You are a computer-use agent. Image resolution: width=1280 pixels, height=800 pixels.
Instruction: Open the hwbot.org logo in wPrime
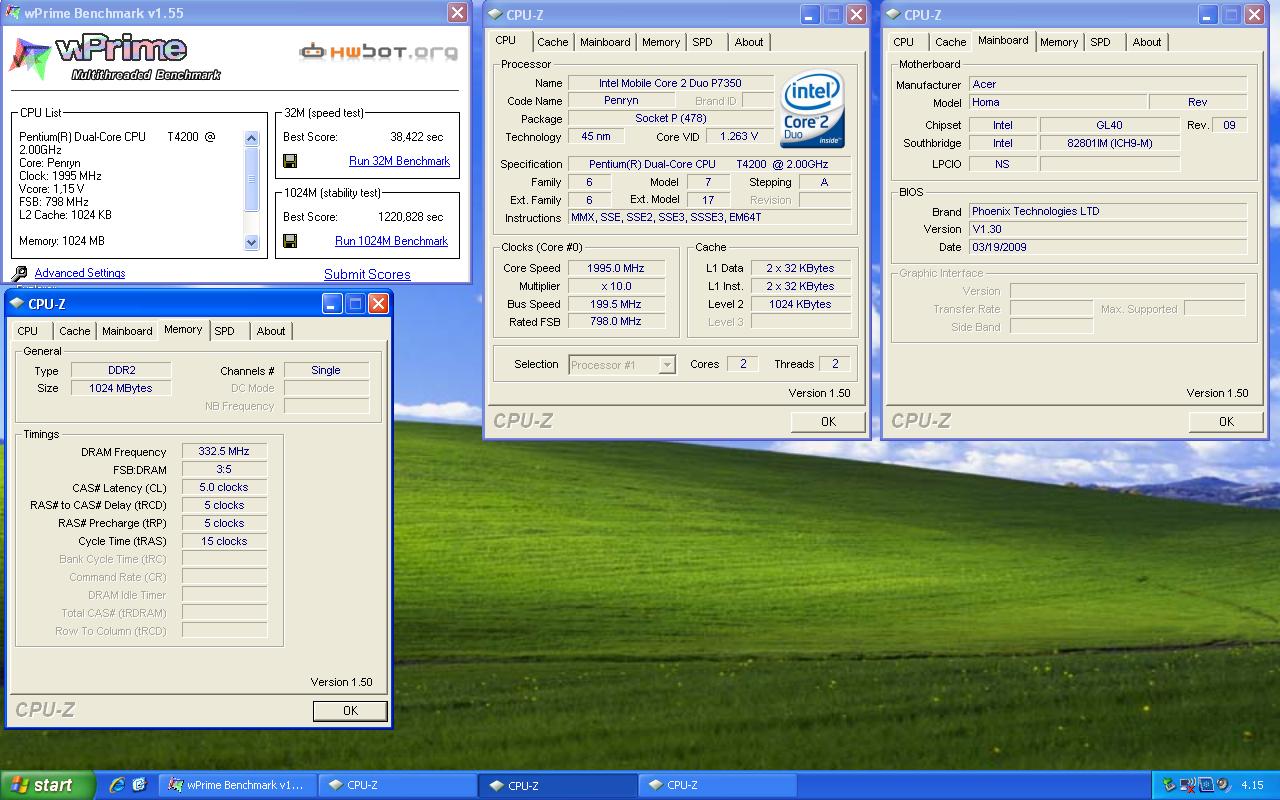tap(378, 52)
